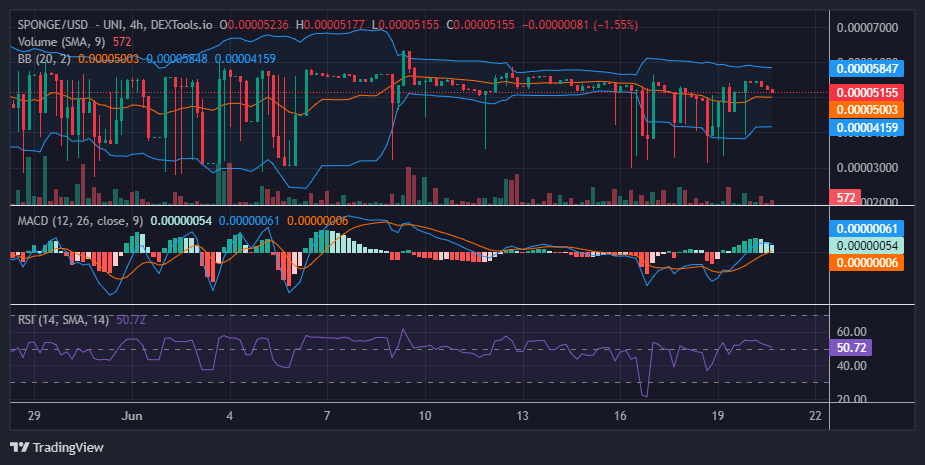The image size is (925, 465).
Task: Open the MACD (12, 26, close, 9) legend
Action: click(x=80, y=221)
